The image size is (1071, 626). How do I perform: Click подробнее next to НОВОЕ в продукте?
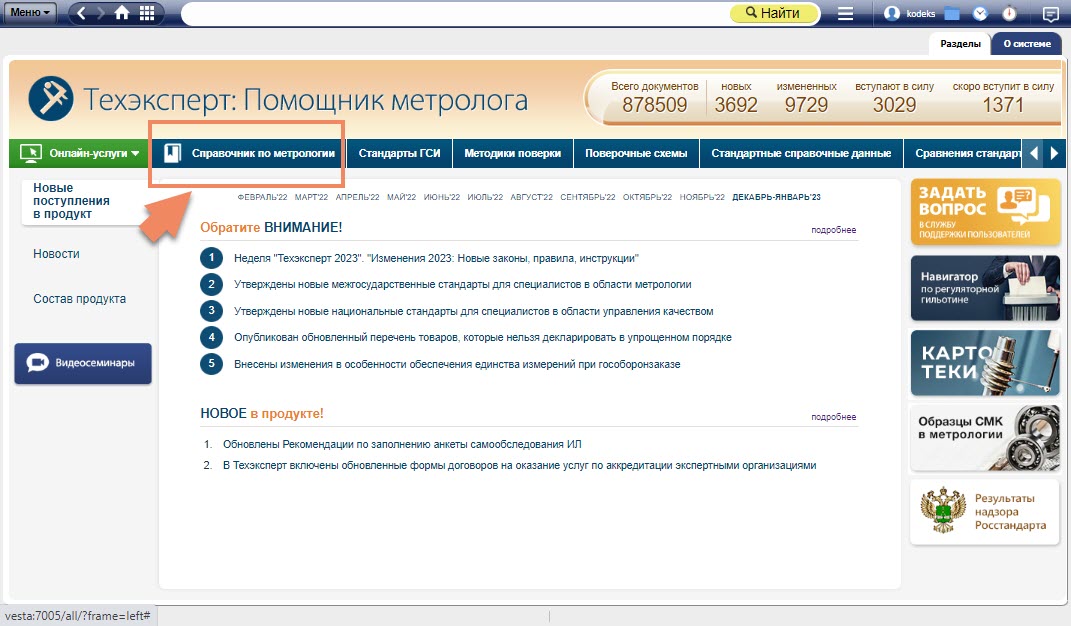833,417
